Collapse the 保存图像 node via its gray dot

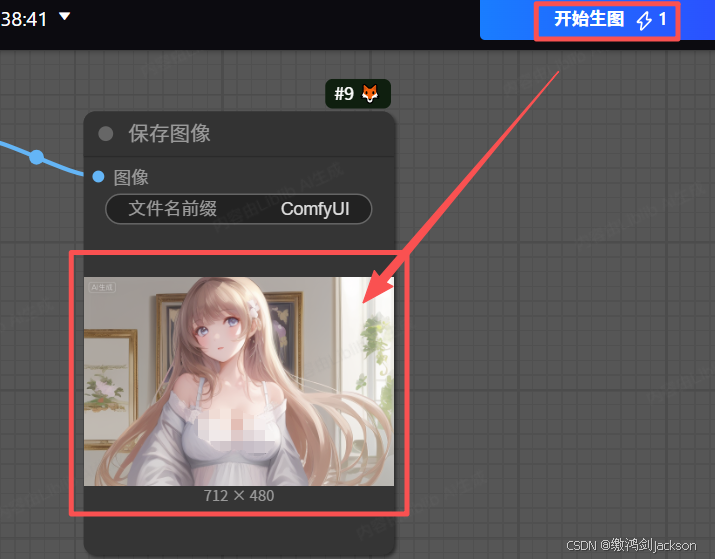click(106, 134)
